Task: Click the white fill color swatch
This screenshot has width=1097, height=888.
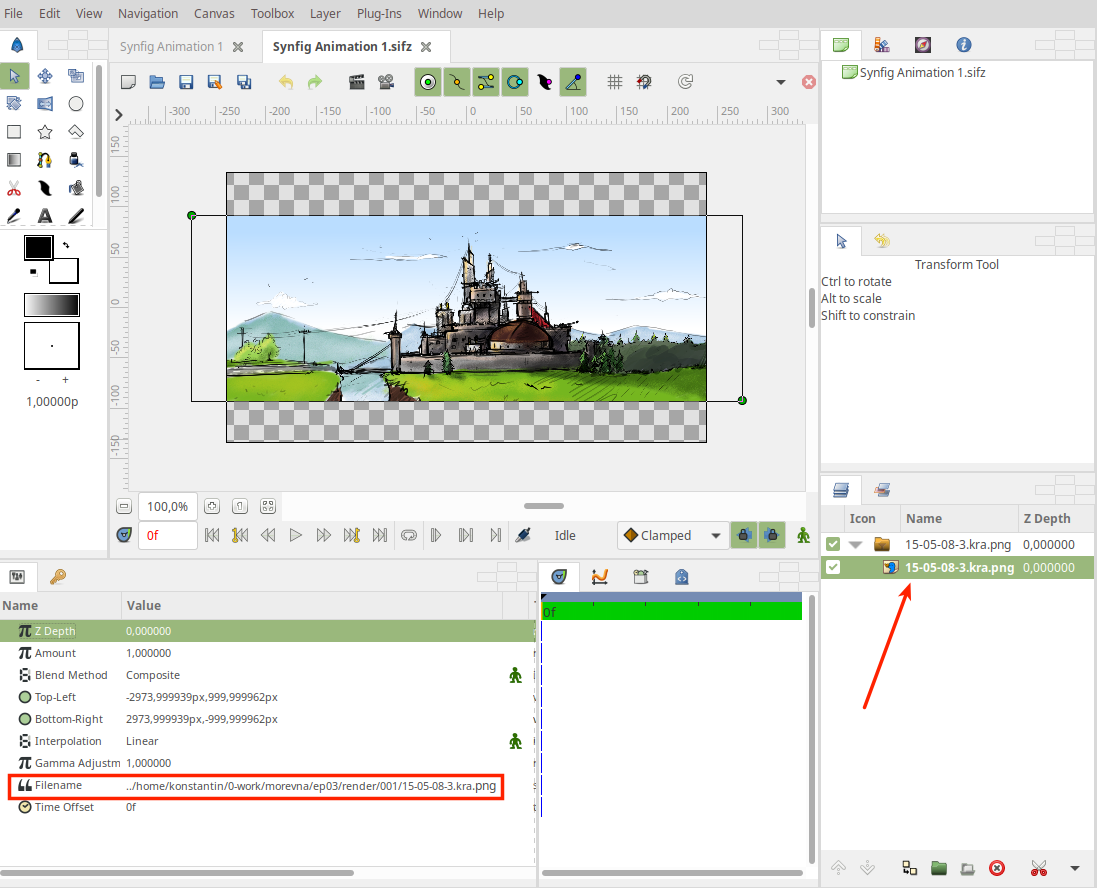Action: (x=64, y=270)
